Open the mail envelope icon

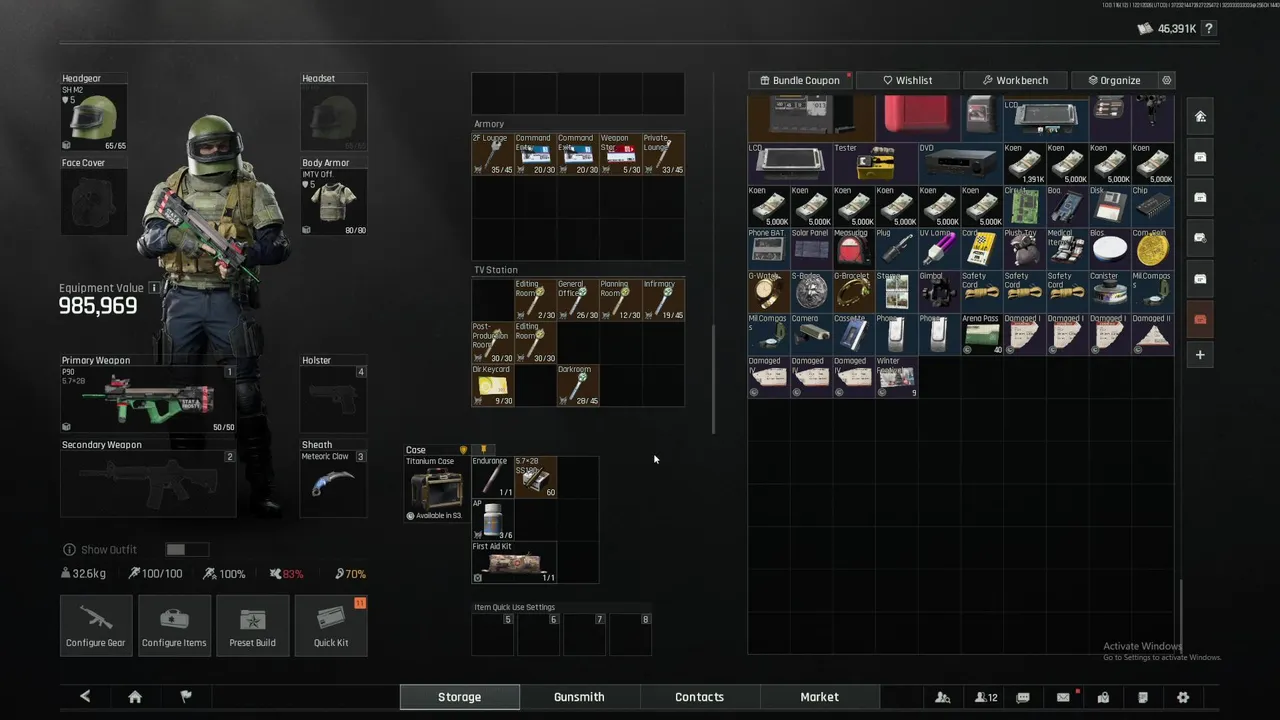tap(1063, 697)
